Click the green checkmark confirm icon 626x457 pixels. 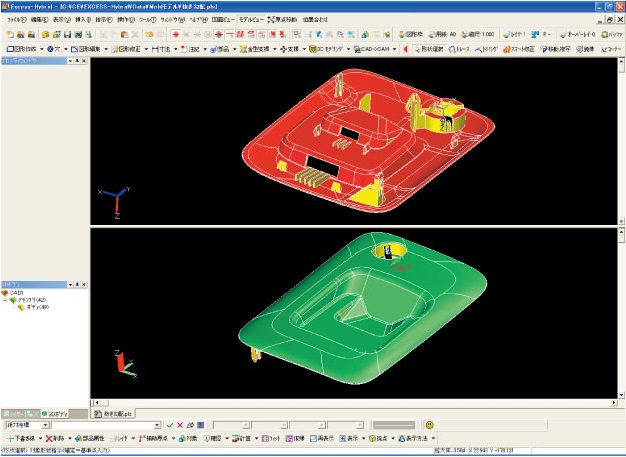(x=170, y=425)
